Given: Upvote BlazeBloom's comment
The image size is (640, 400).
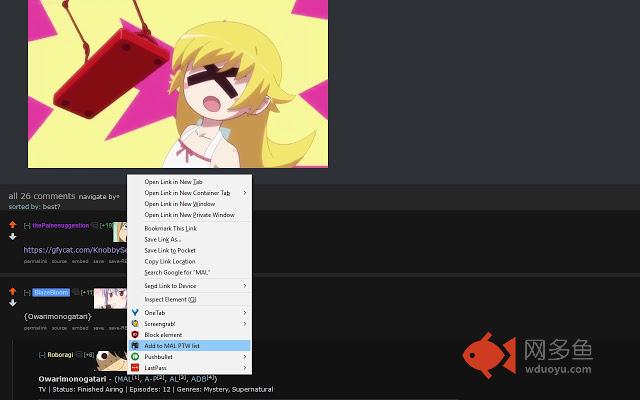Looking at the screenshot, I should click(x=13, y=291).
